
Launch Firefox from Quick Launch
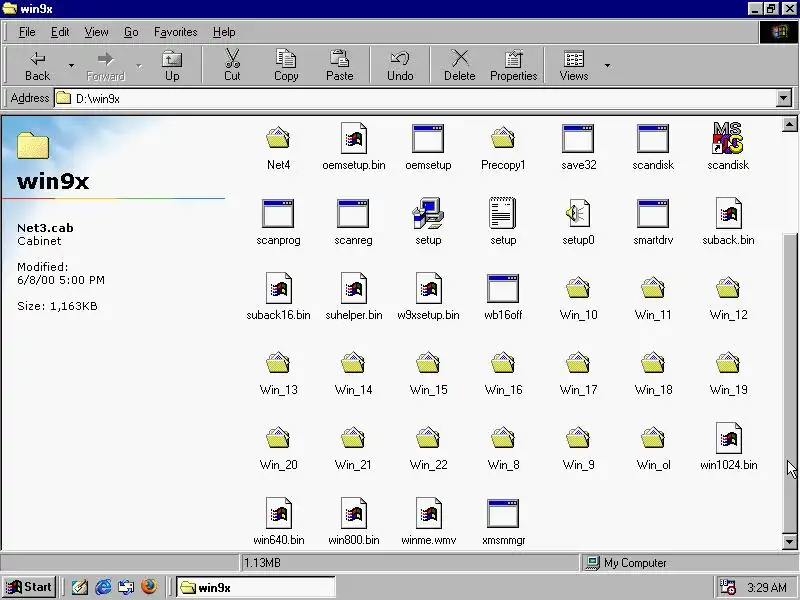(x=149, y=587)
